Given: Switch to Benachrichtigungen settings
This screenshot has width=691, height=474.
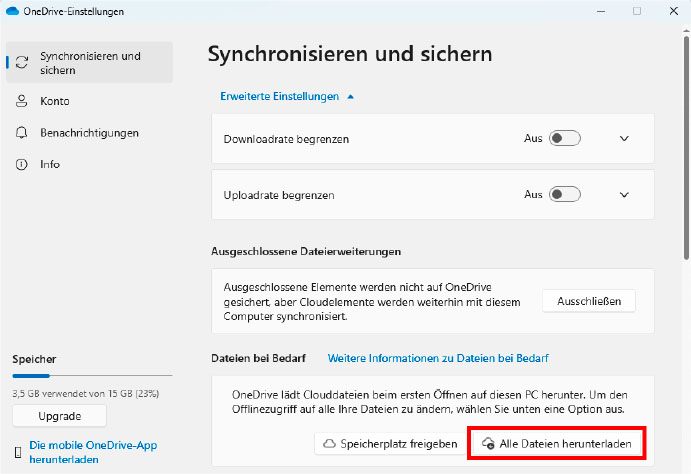Looking at the screenshot, I should click(89, 133).
